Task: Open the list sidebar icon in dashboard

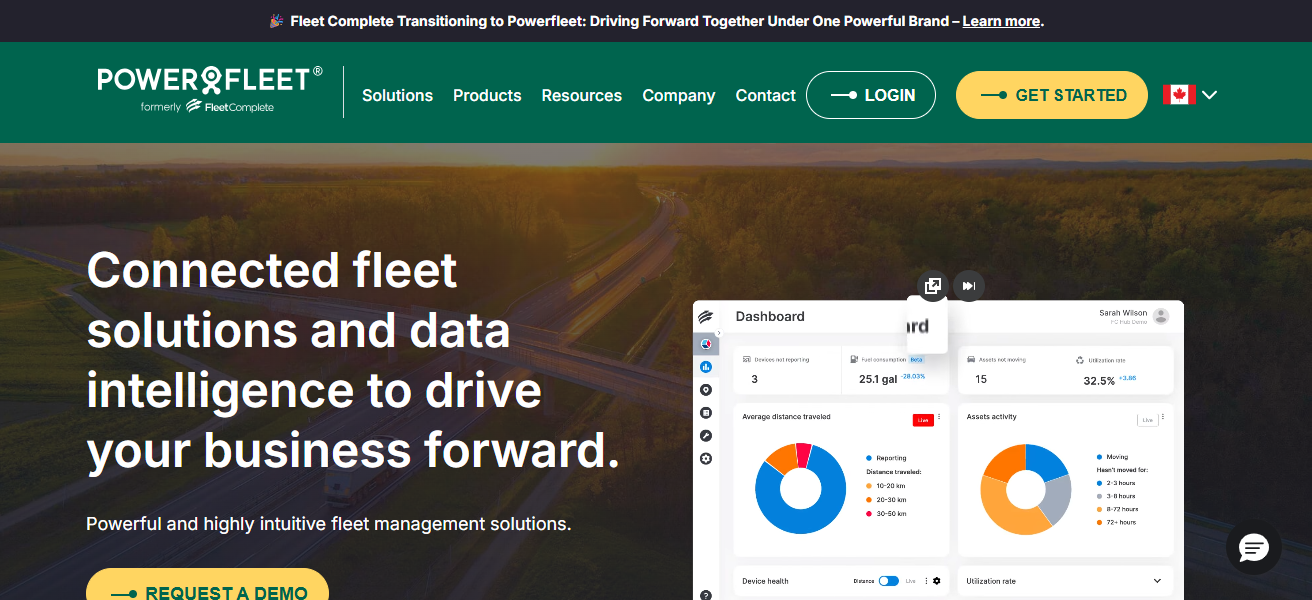Action: [x=706, y=412]
